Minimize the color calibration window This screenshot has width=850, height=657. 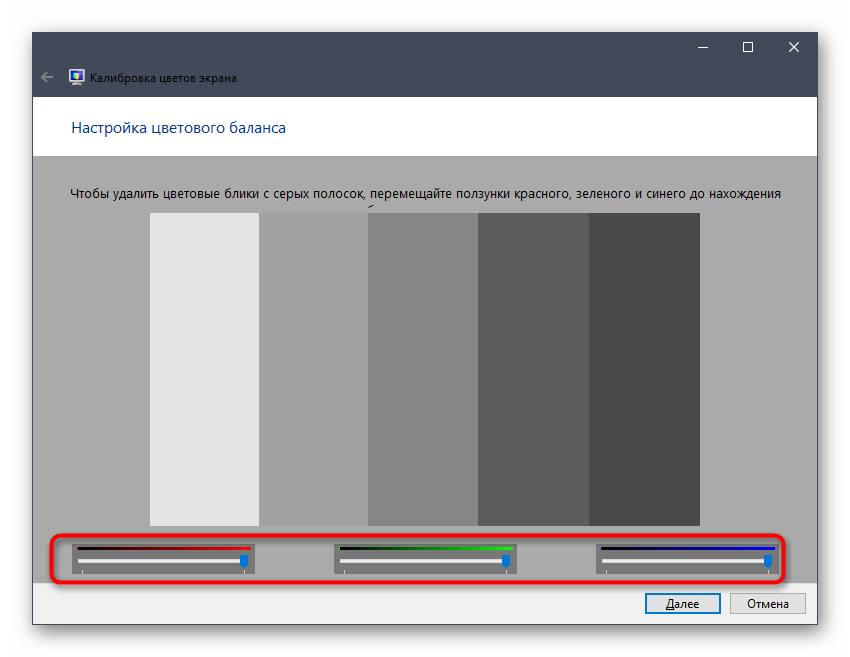click(701, 47)
